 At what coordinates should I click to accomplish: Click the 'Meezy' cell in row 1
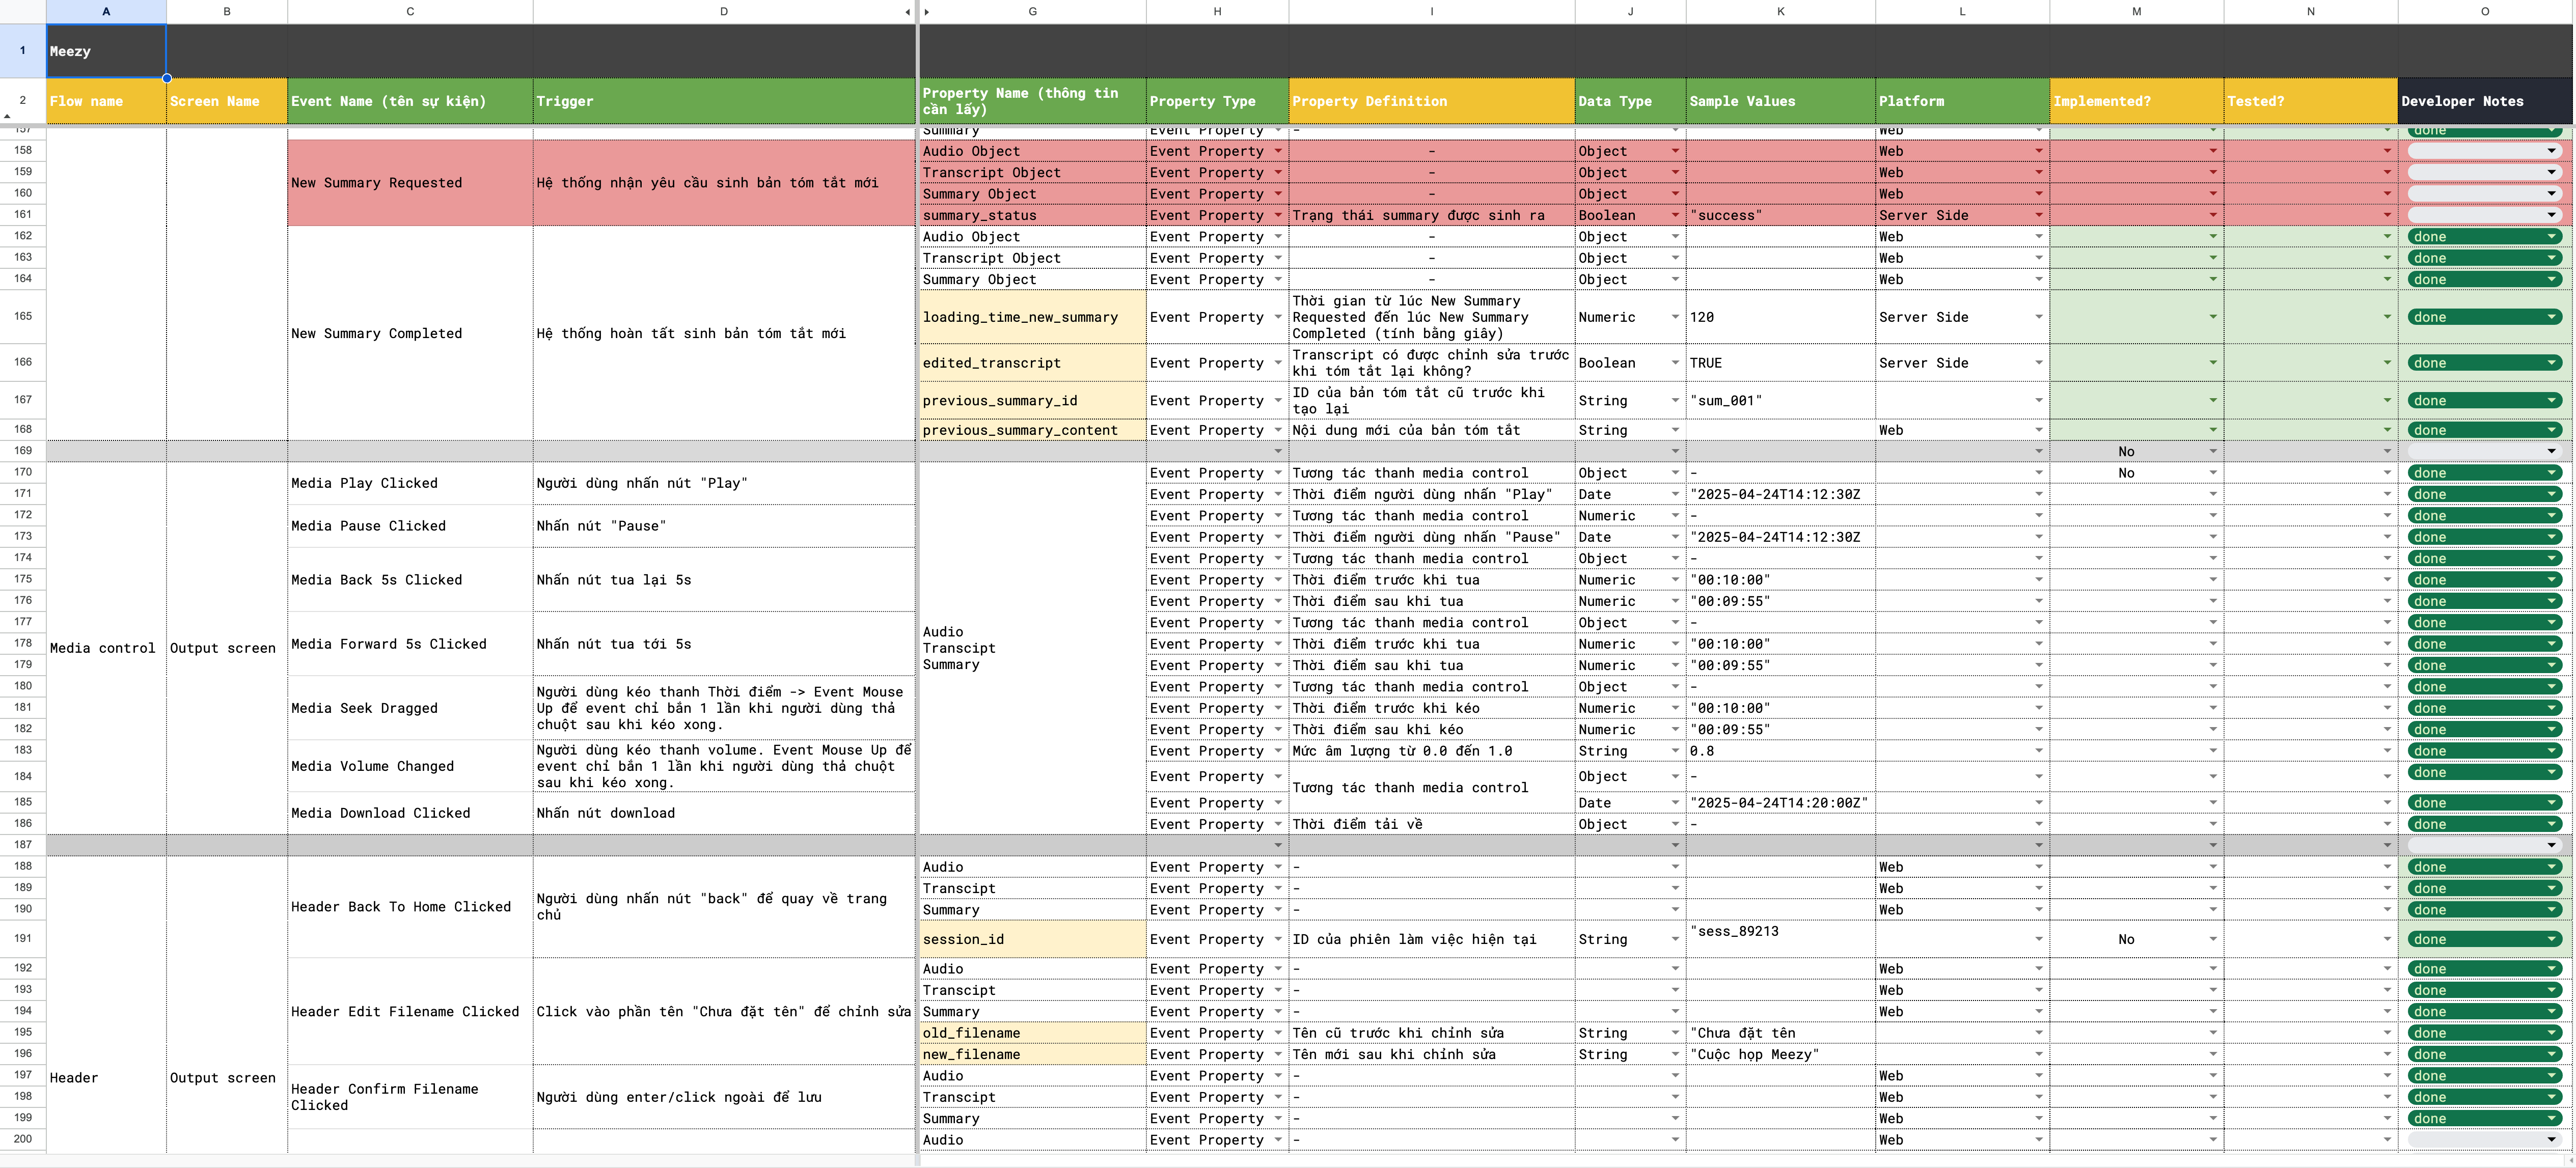point(106,51)
